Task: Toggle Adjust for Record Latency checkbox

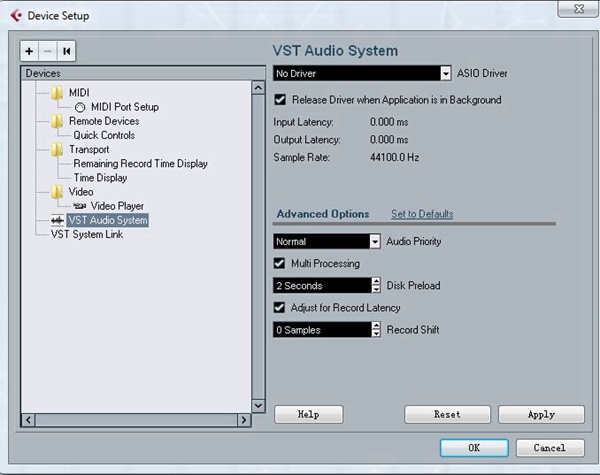Action: click(279, 308)
